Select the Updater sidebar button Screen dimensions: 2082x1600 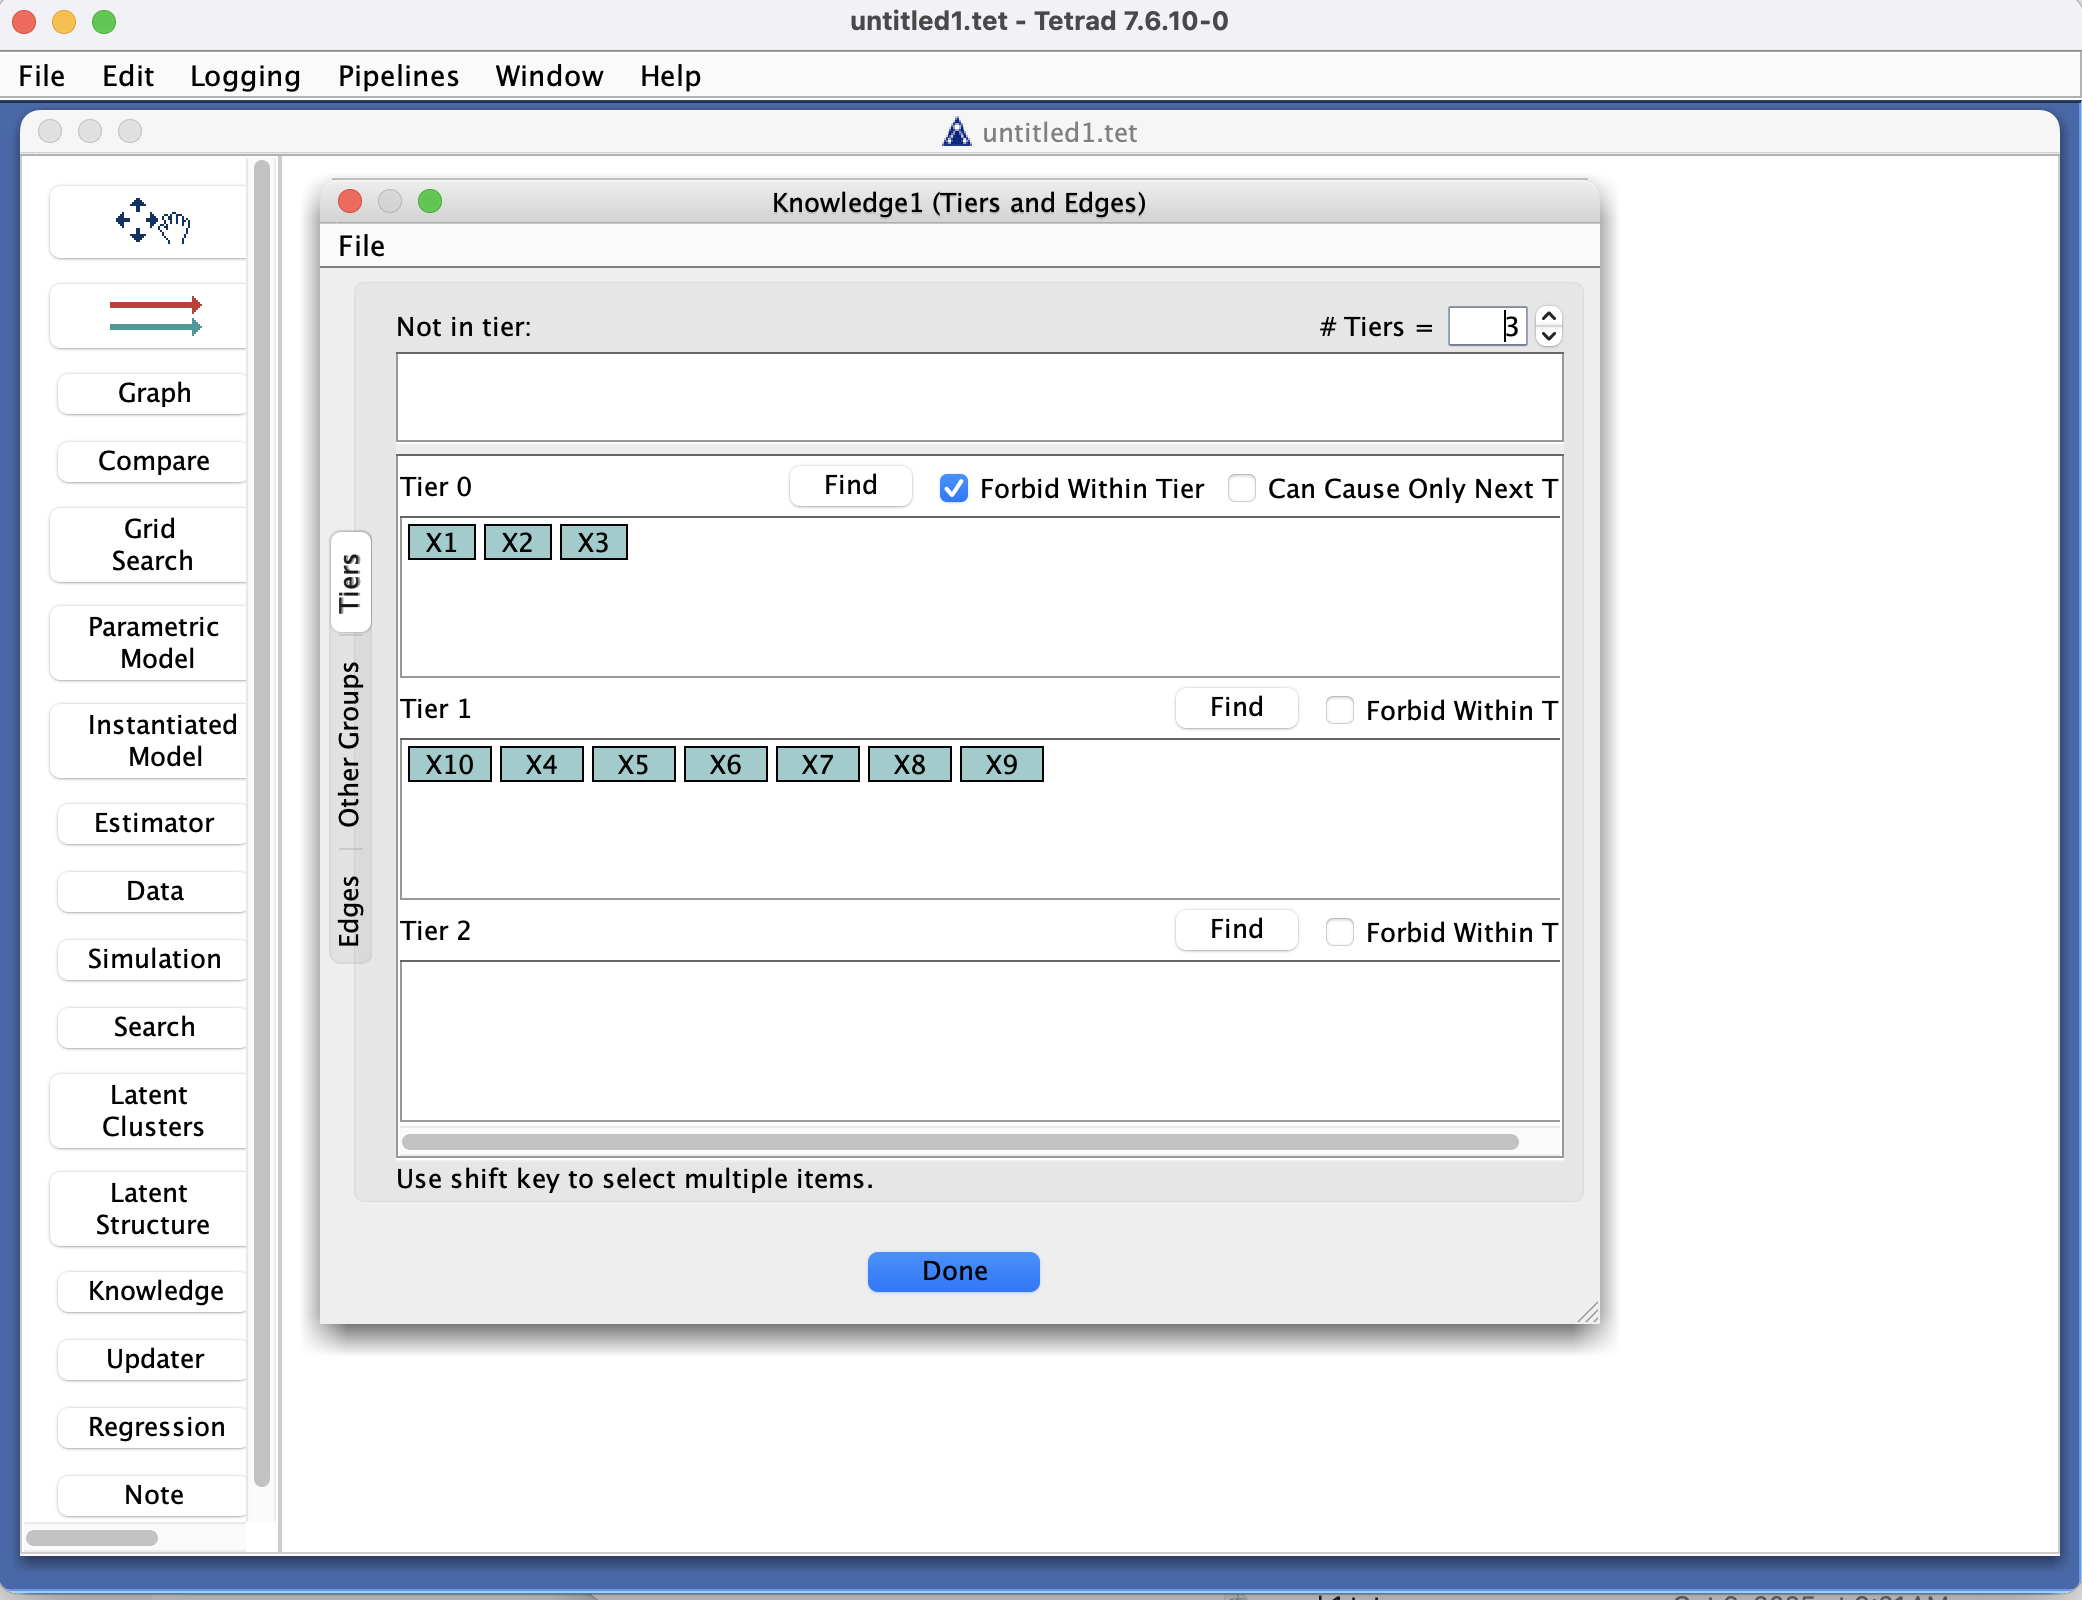153,1359
